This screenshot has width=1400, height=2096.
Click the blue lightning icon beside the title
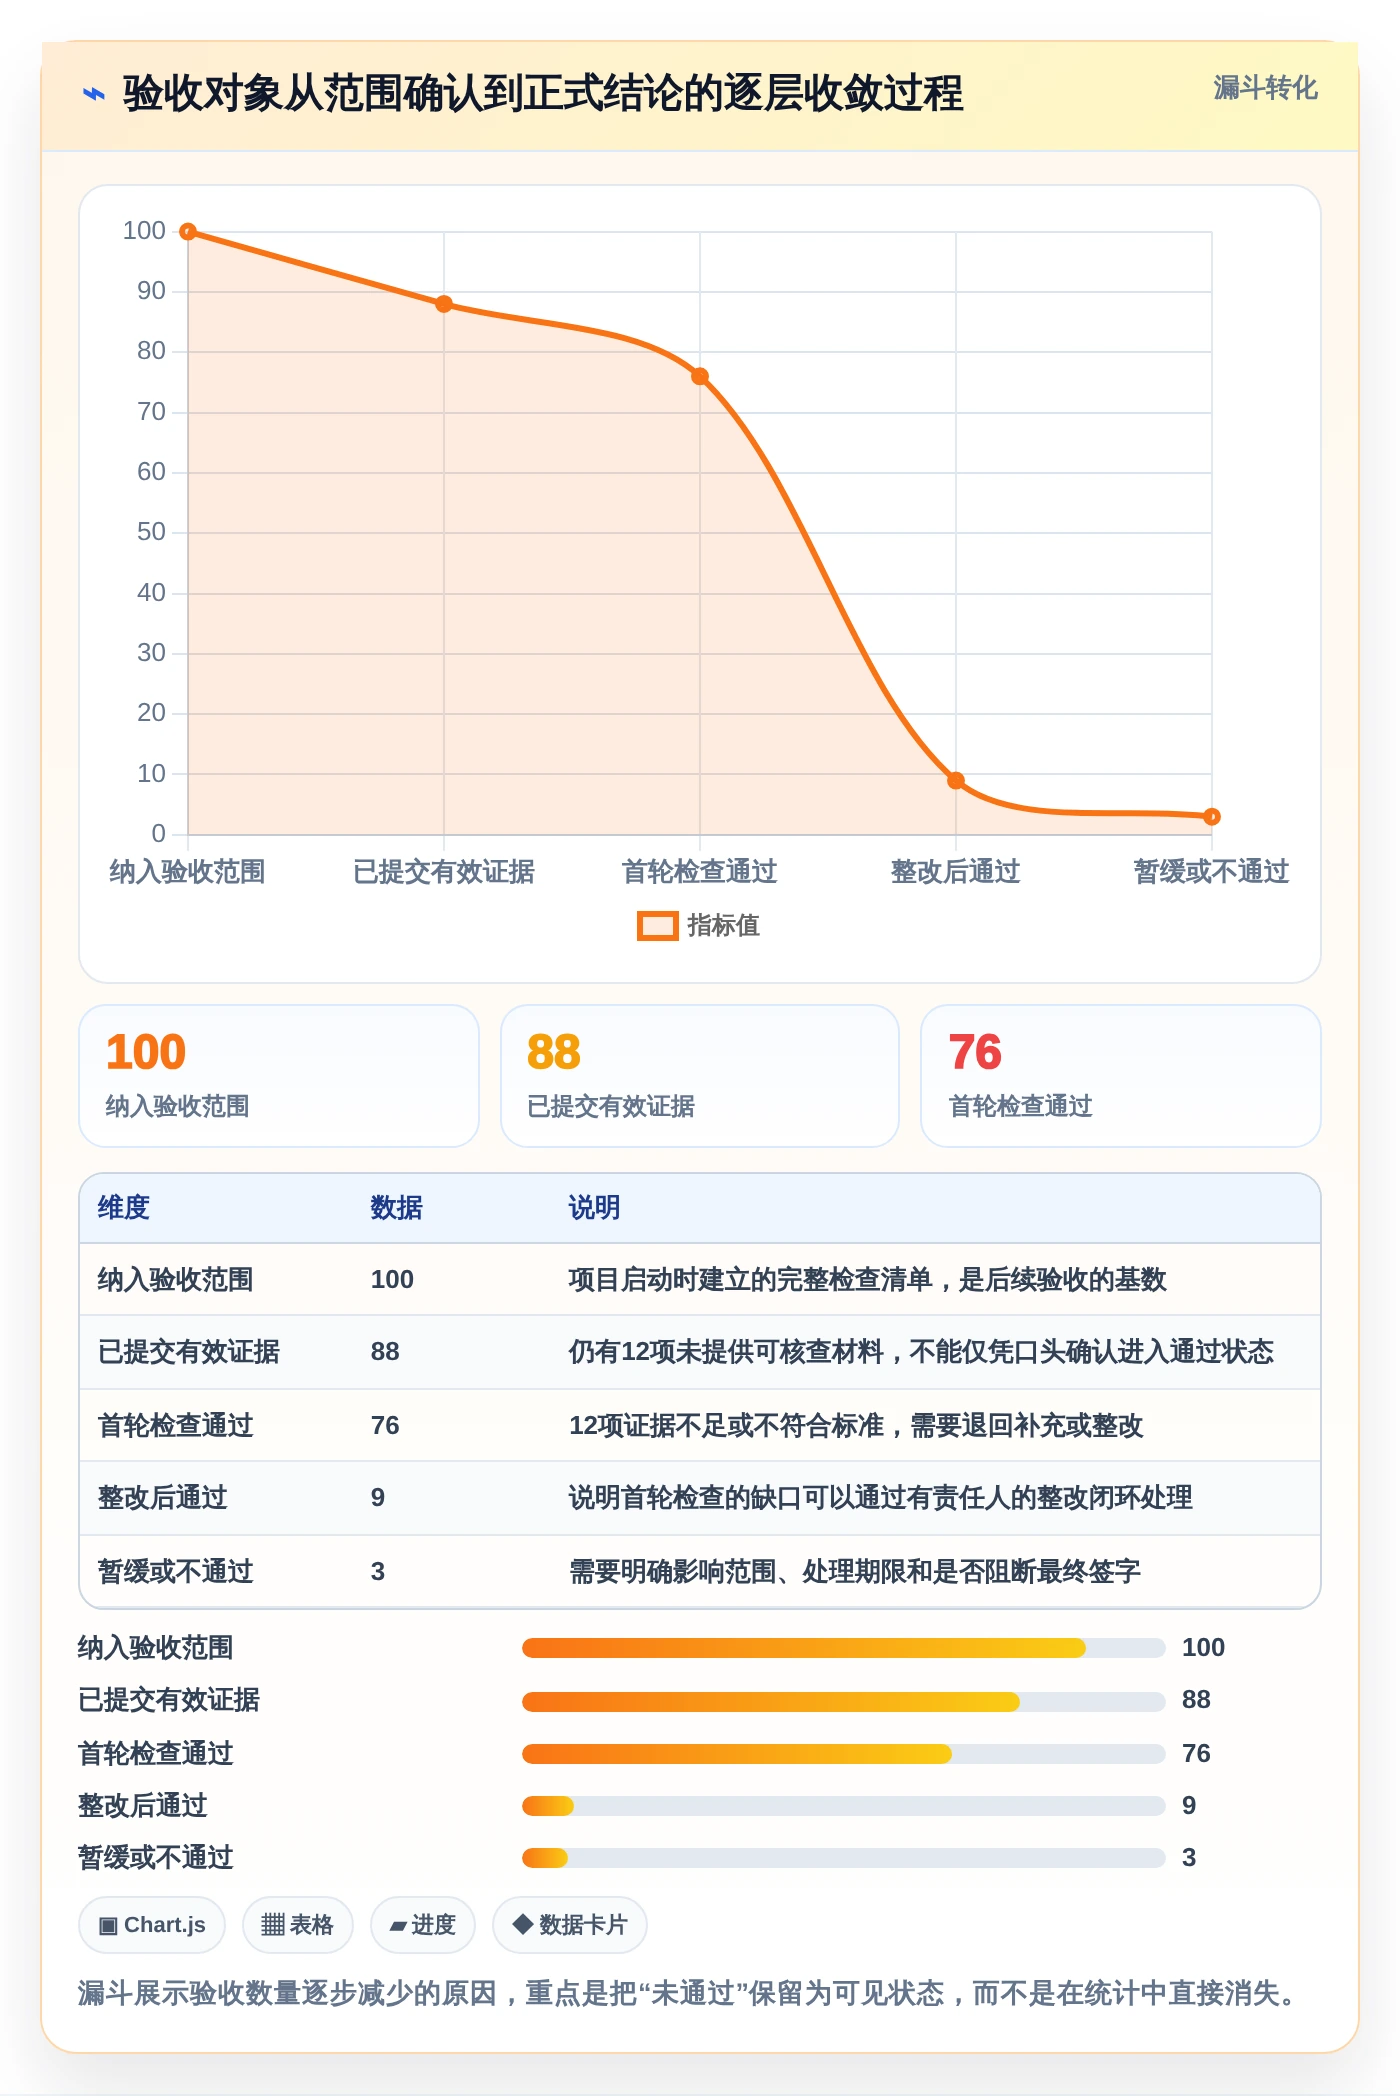tap(93, 94)
